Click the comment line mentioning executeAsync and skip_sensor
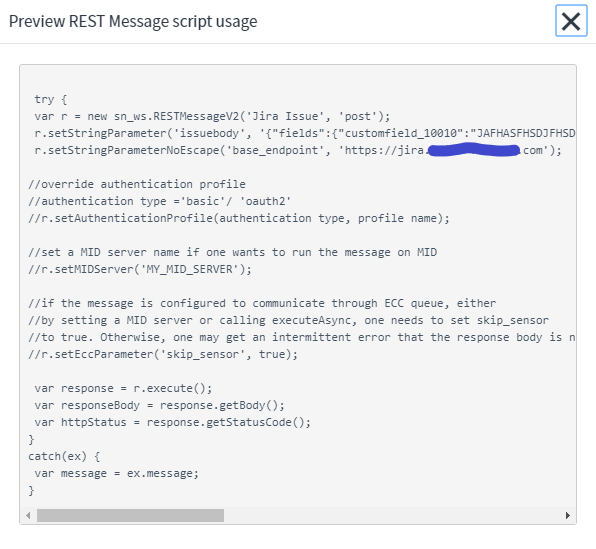 (x=288, y=321)
